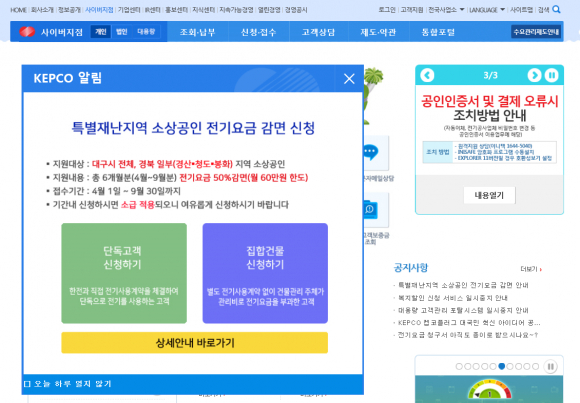Select the last carousel dot indicator
Viewport: 580px width, 403px height.
pyautogui.click(x=536, y=366)
